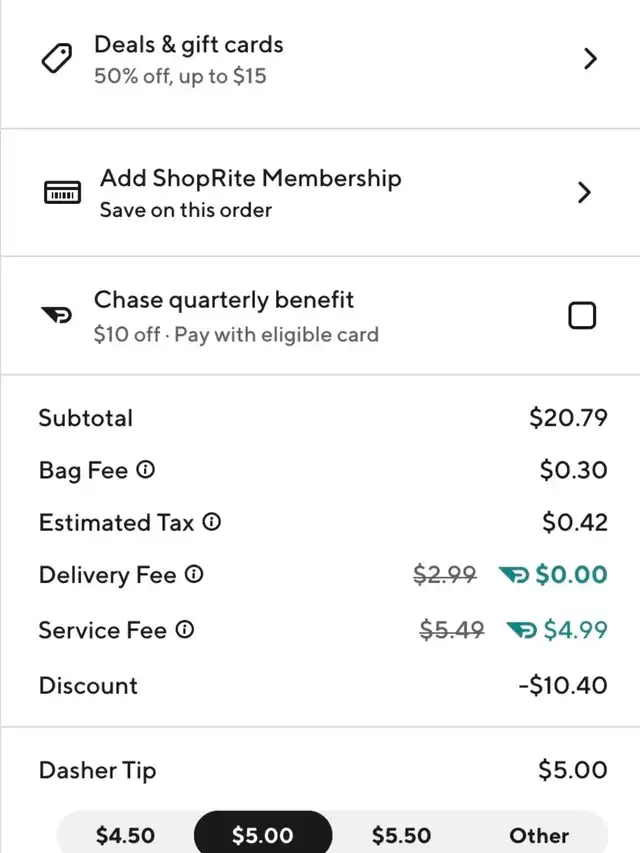Screen dimensions: 640x853
Task: Tap the ShopRite membership card icon
Action: coord(62,193)
